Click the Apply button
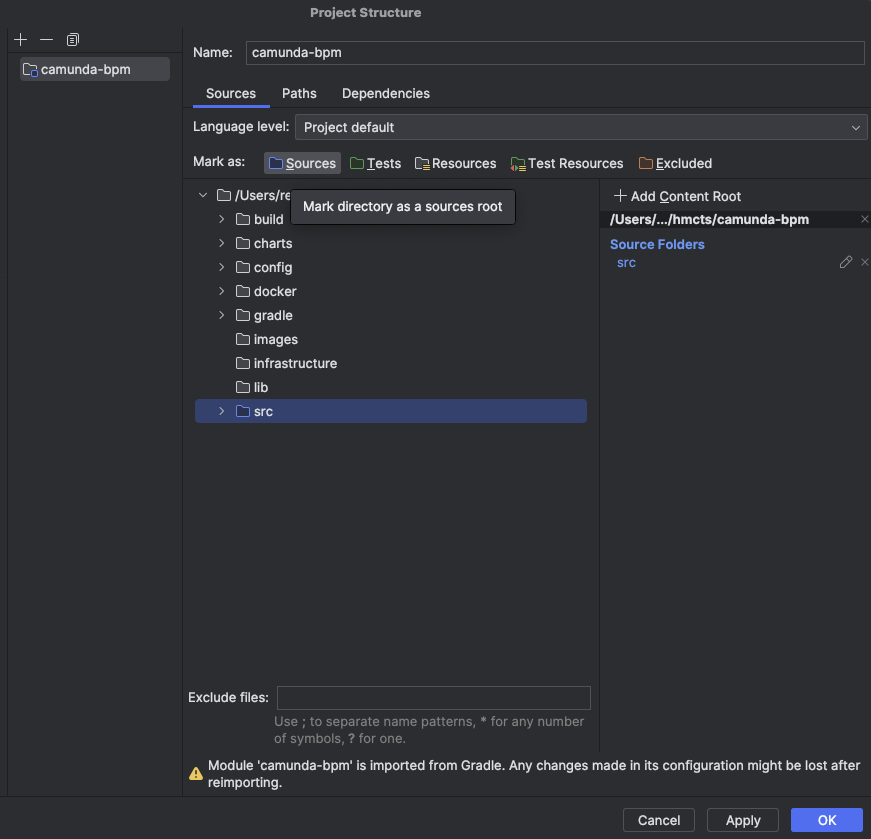 [743, 820]
